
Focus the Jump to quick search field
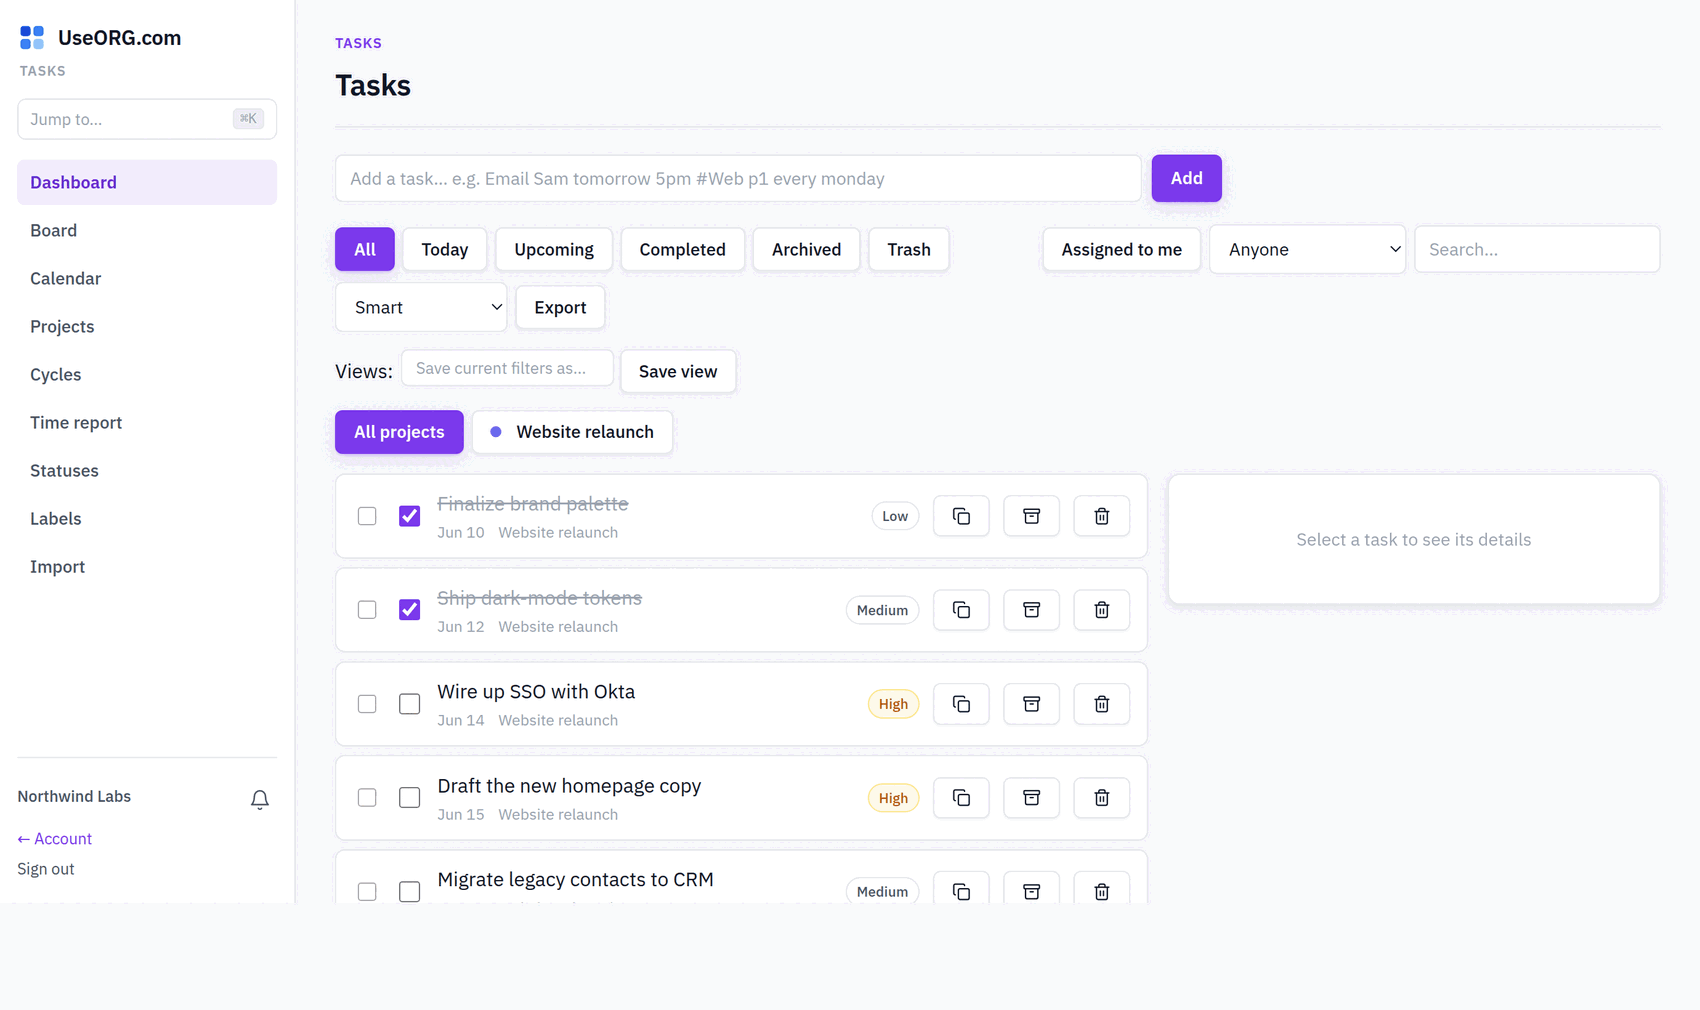tap(147, 119)
